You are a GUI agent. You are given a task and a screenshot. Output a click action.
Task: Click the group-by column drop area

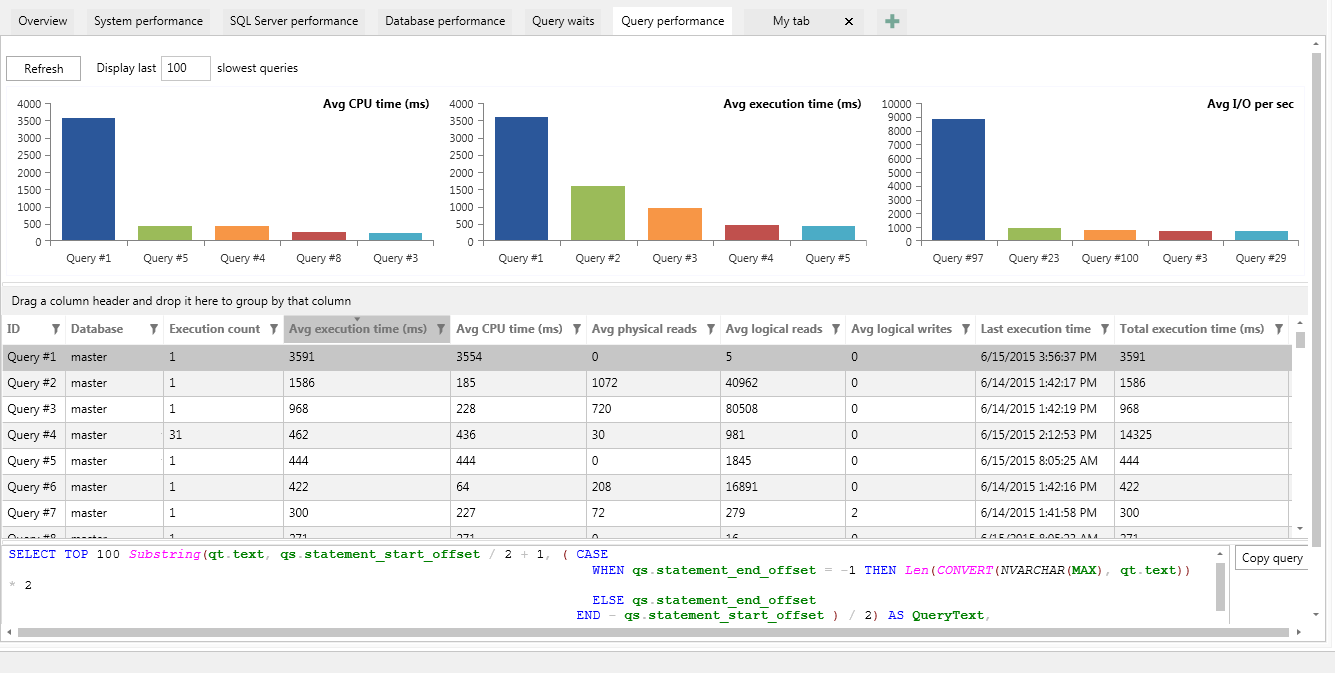(655, 300)
